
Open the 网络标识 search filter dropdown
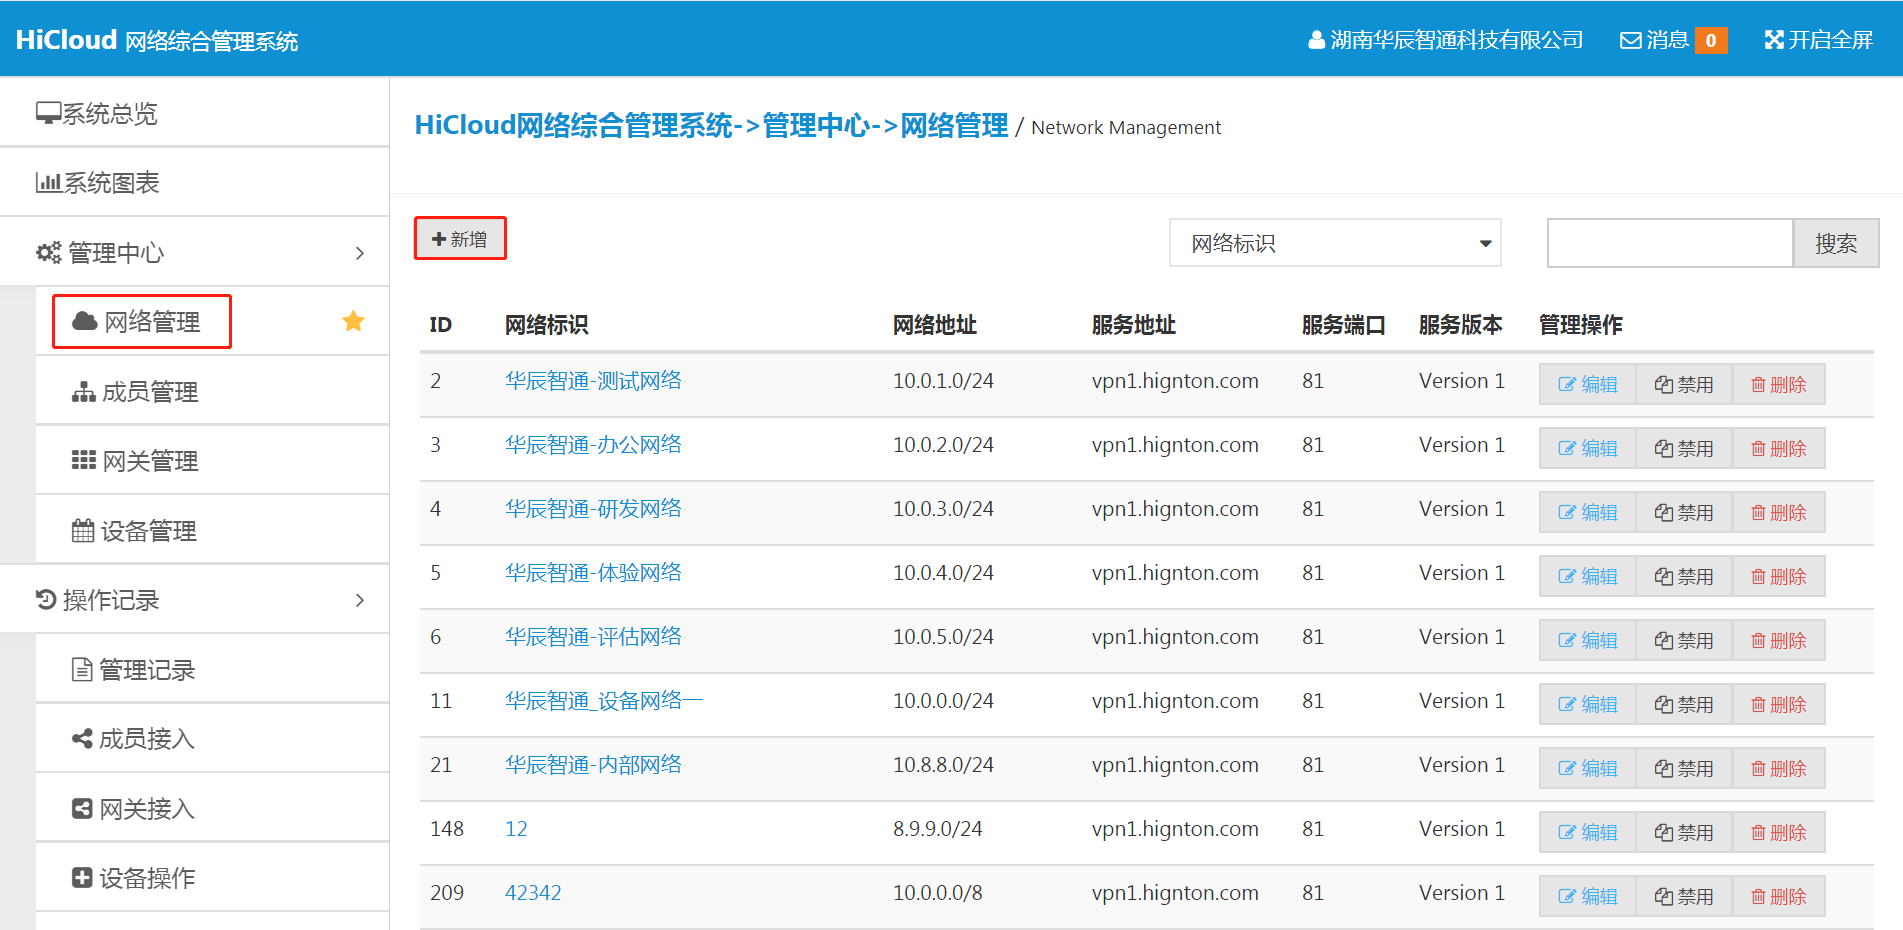point(1334,242)
